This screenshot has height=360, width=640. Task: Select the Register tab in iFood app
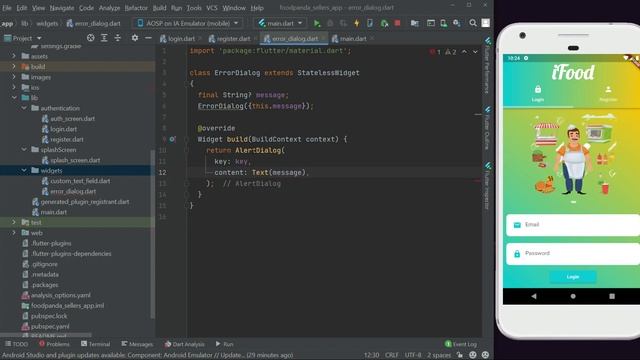click(x=608, y=93)
